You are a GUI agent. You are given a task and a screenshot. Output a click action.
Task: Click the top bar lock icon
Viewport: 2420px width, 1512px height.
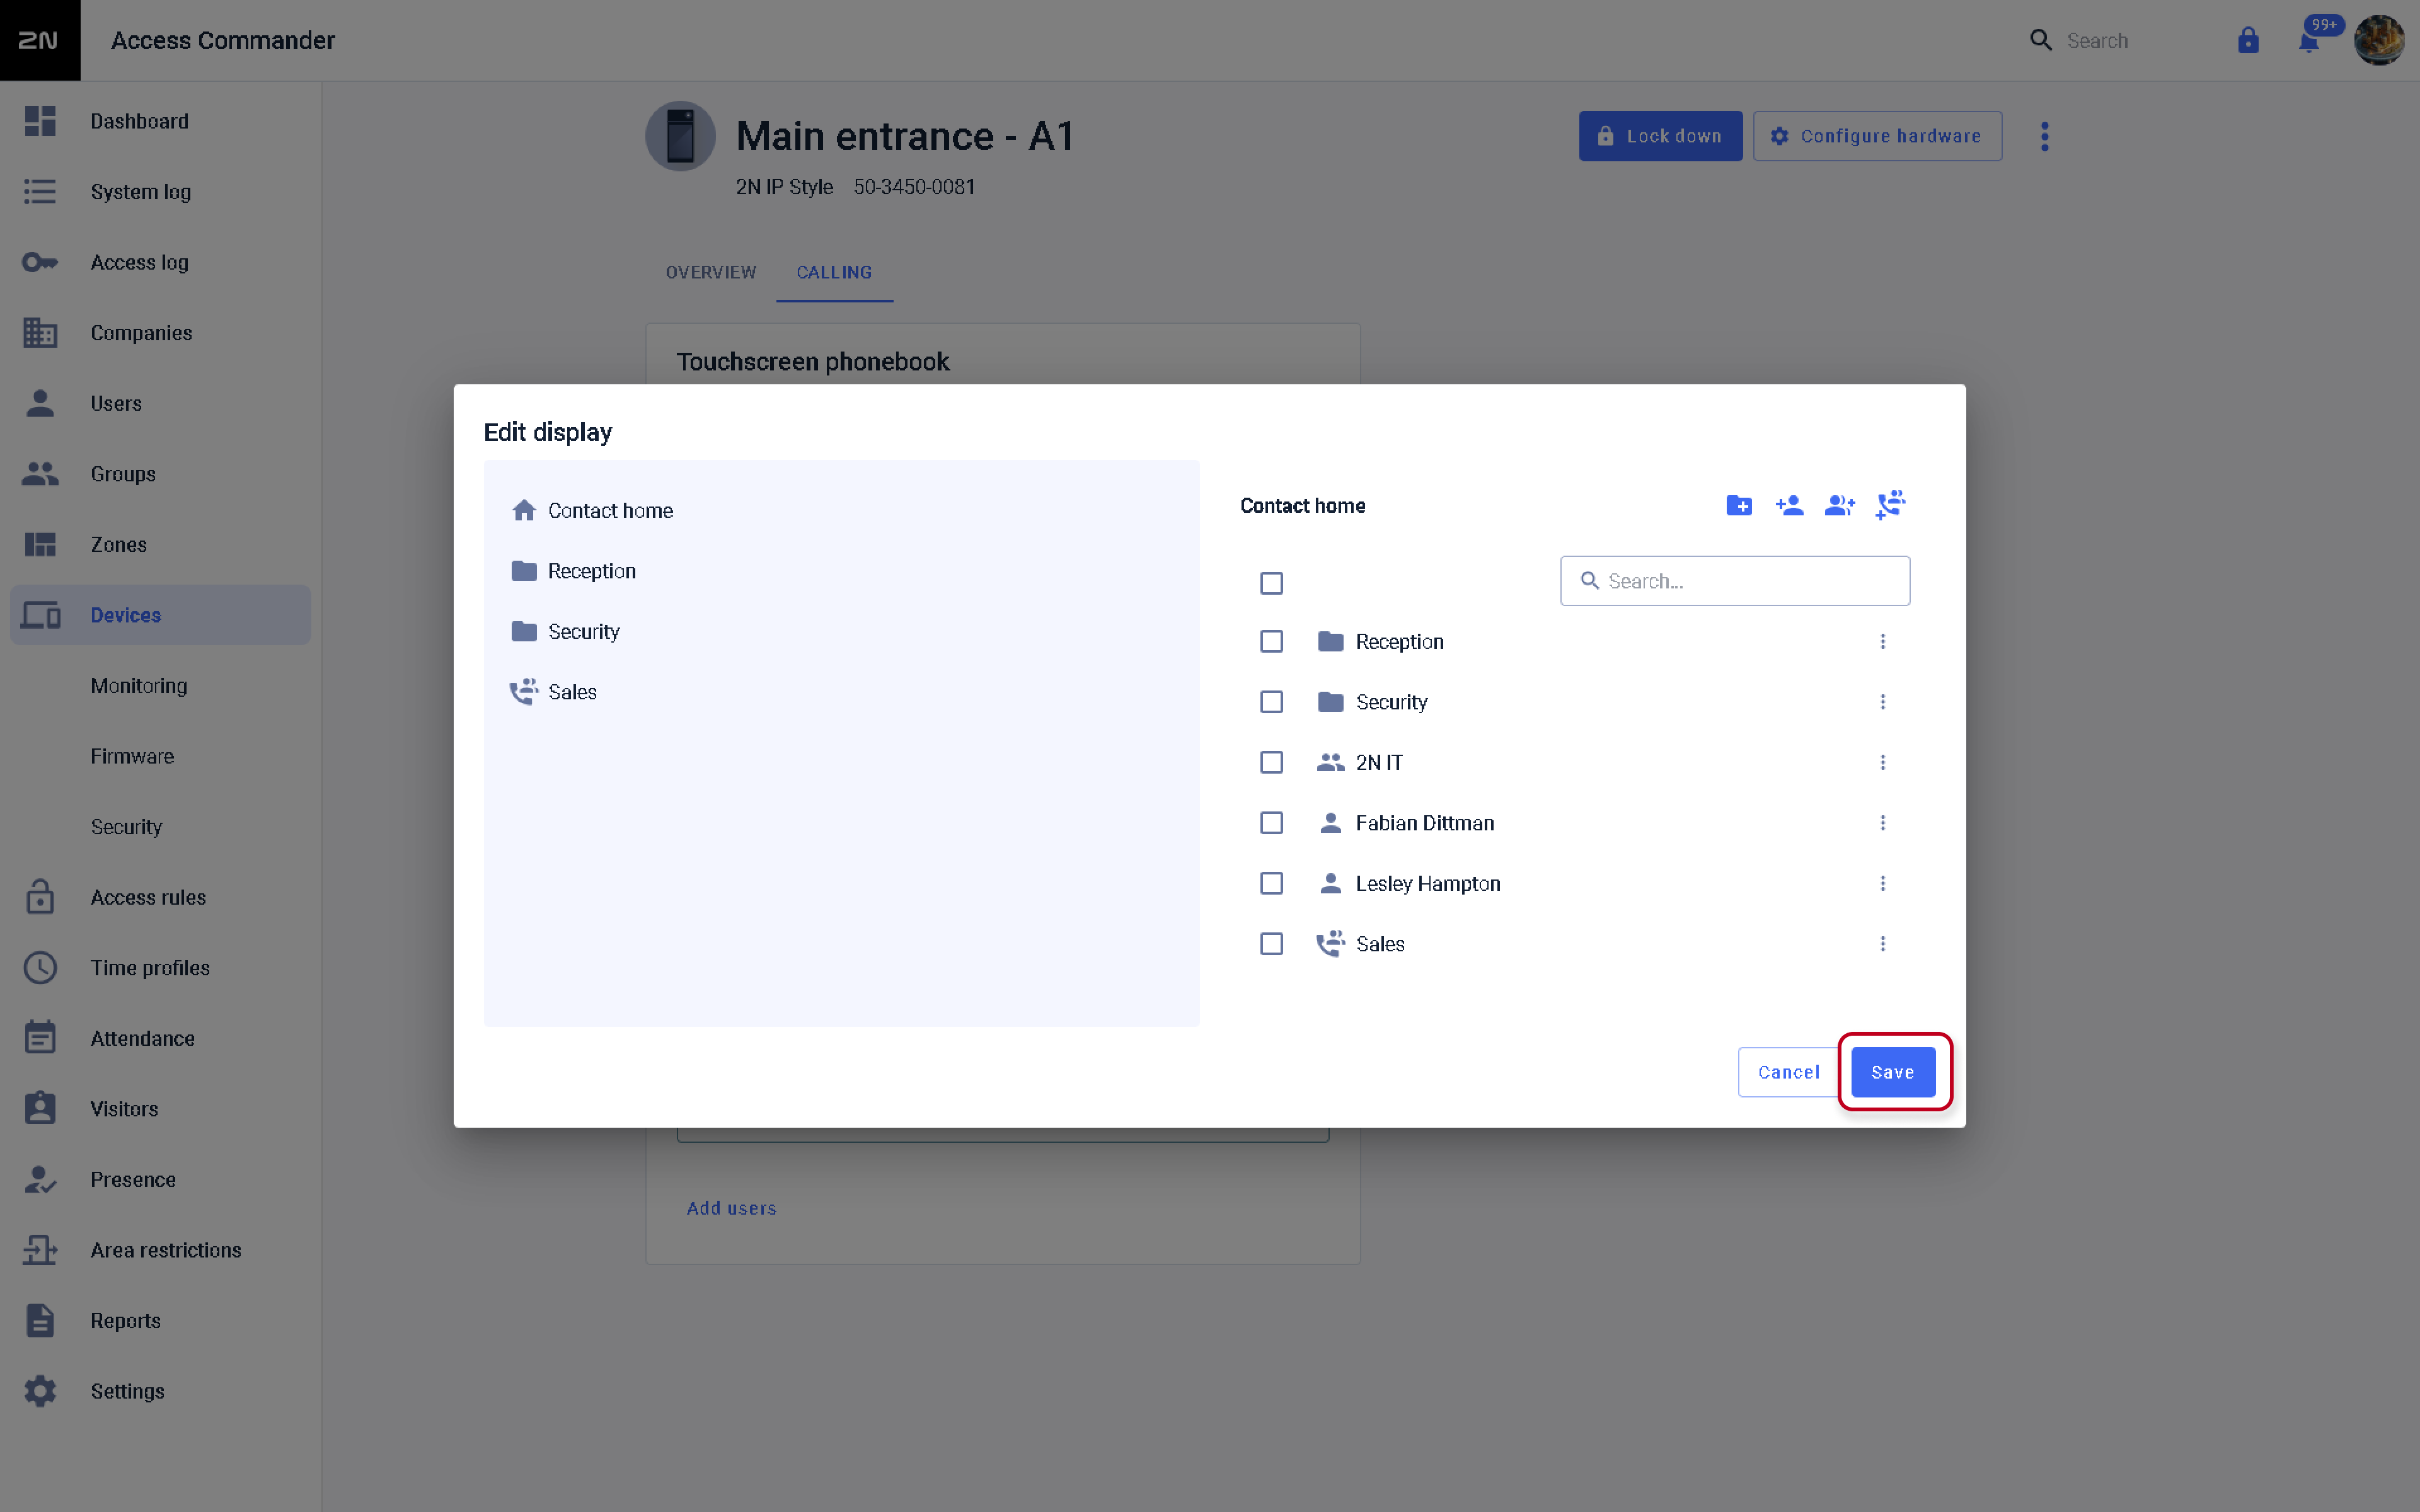(2248, 40)
